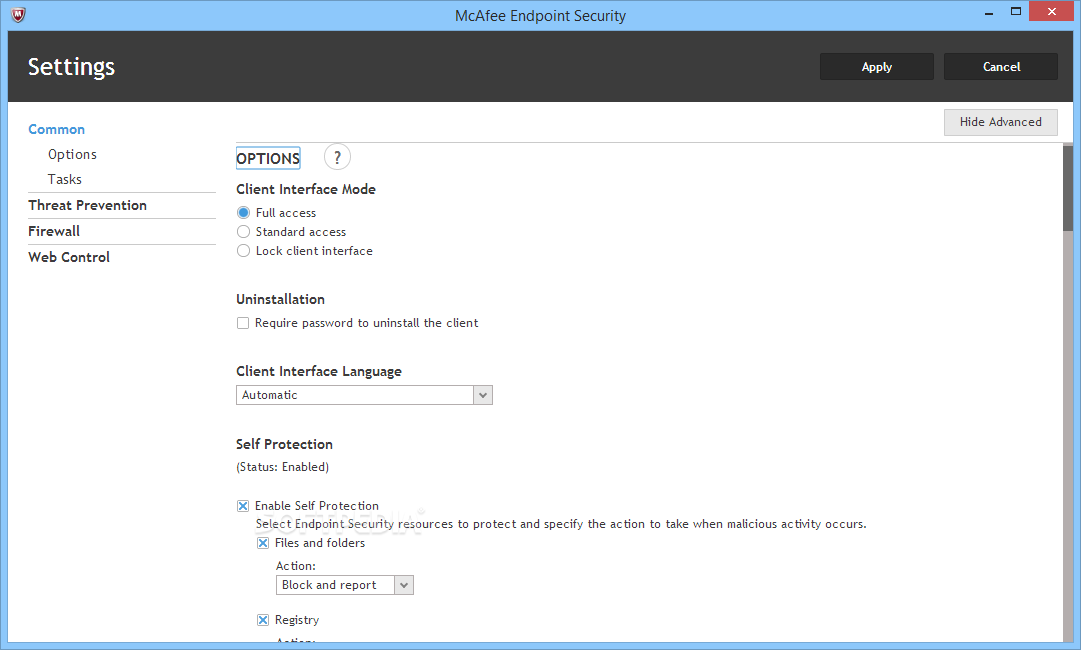Select Options under Common
Screen dimensions: 1081x650
click(72, 154)
